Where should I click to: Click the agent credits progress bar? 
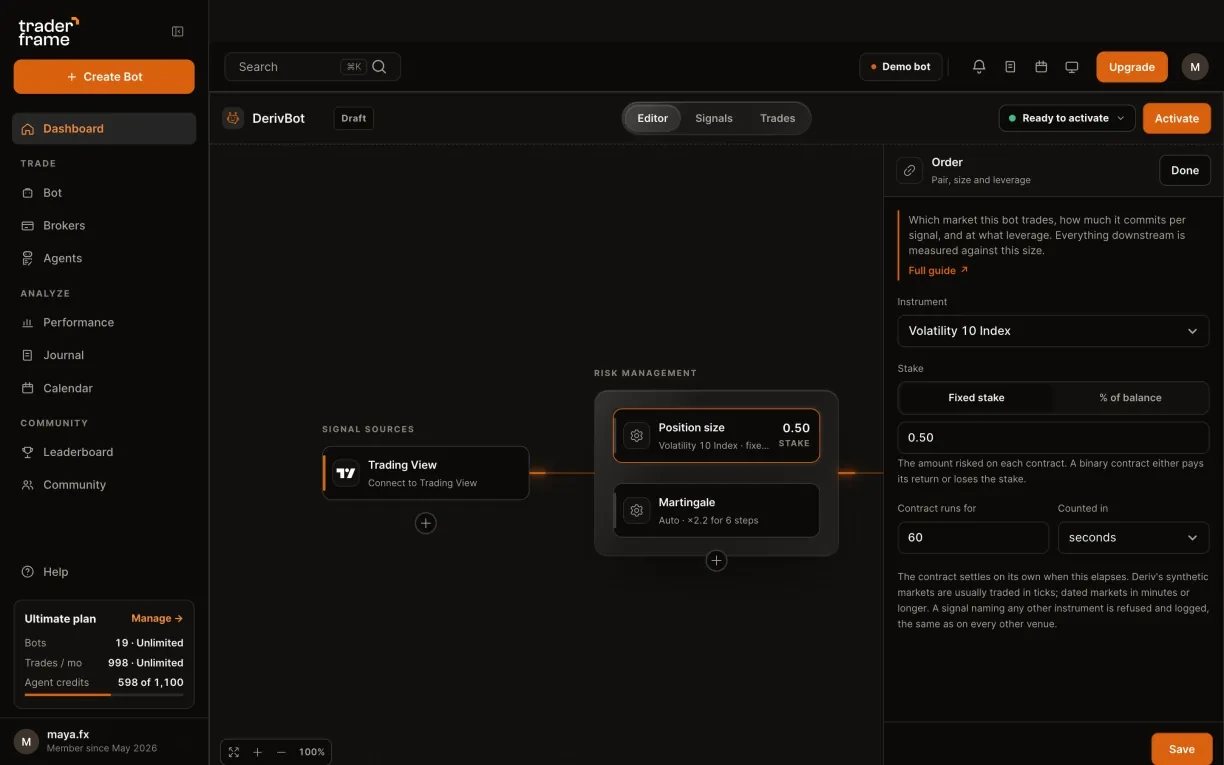pyautogui.click(x=104, y=694)
